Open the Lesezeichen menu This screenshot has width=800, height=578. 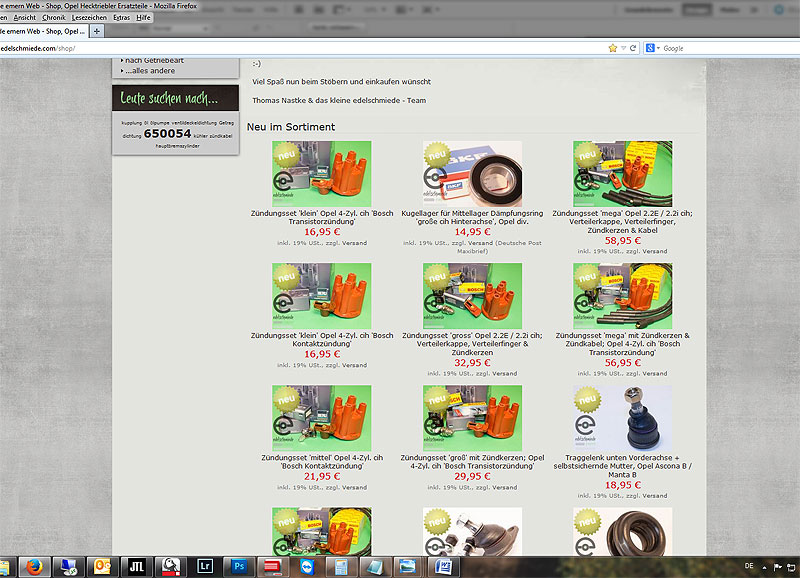[x=89, y=18]
